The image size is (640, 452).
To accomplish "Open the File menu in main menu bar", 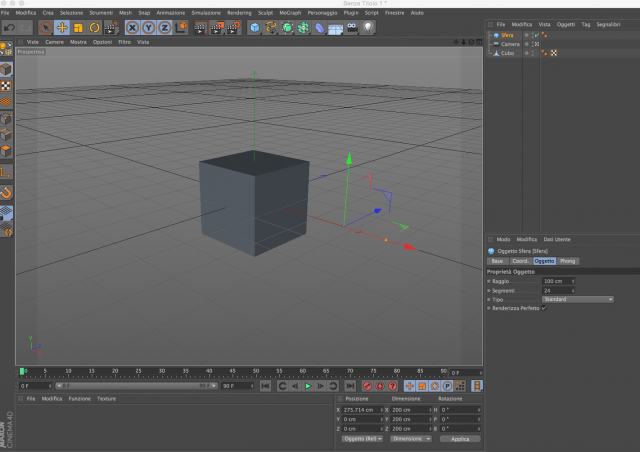I will (x=5, y=13).
